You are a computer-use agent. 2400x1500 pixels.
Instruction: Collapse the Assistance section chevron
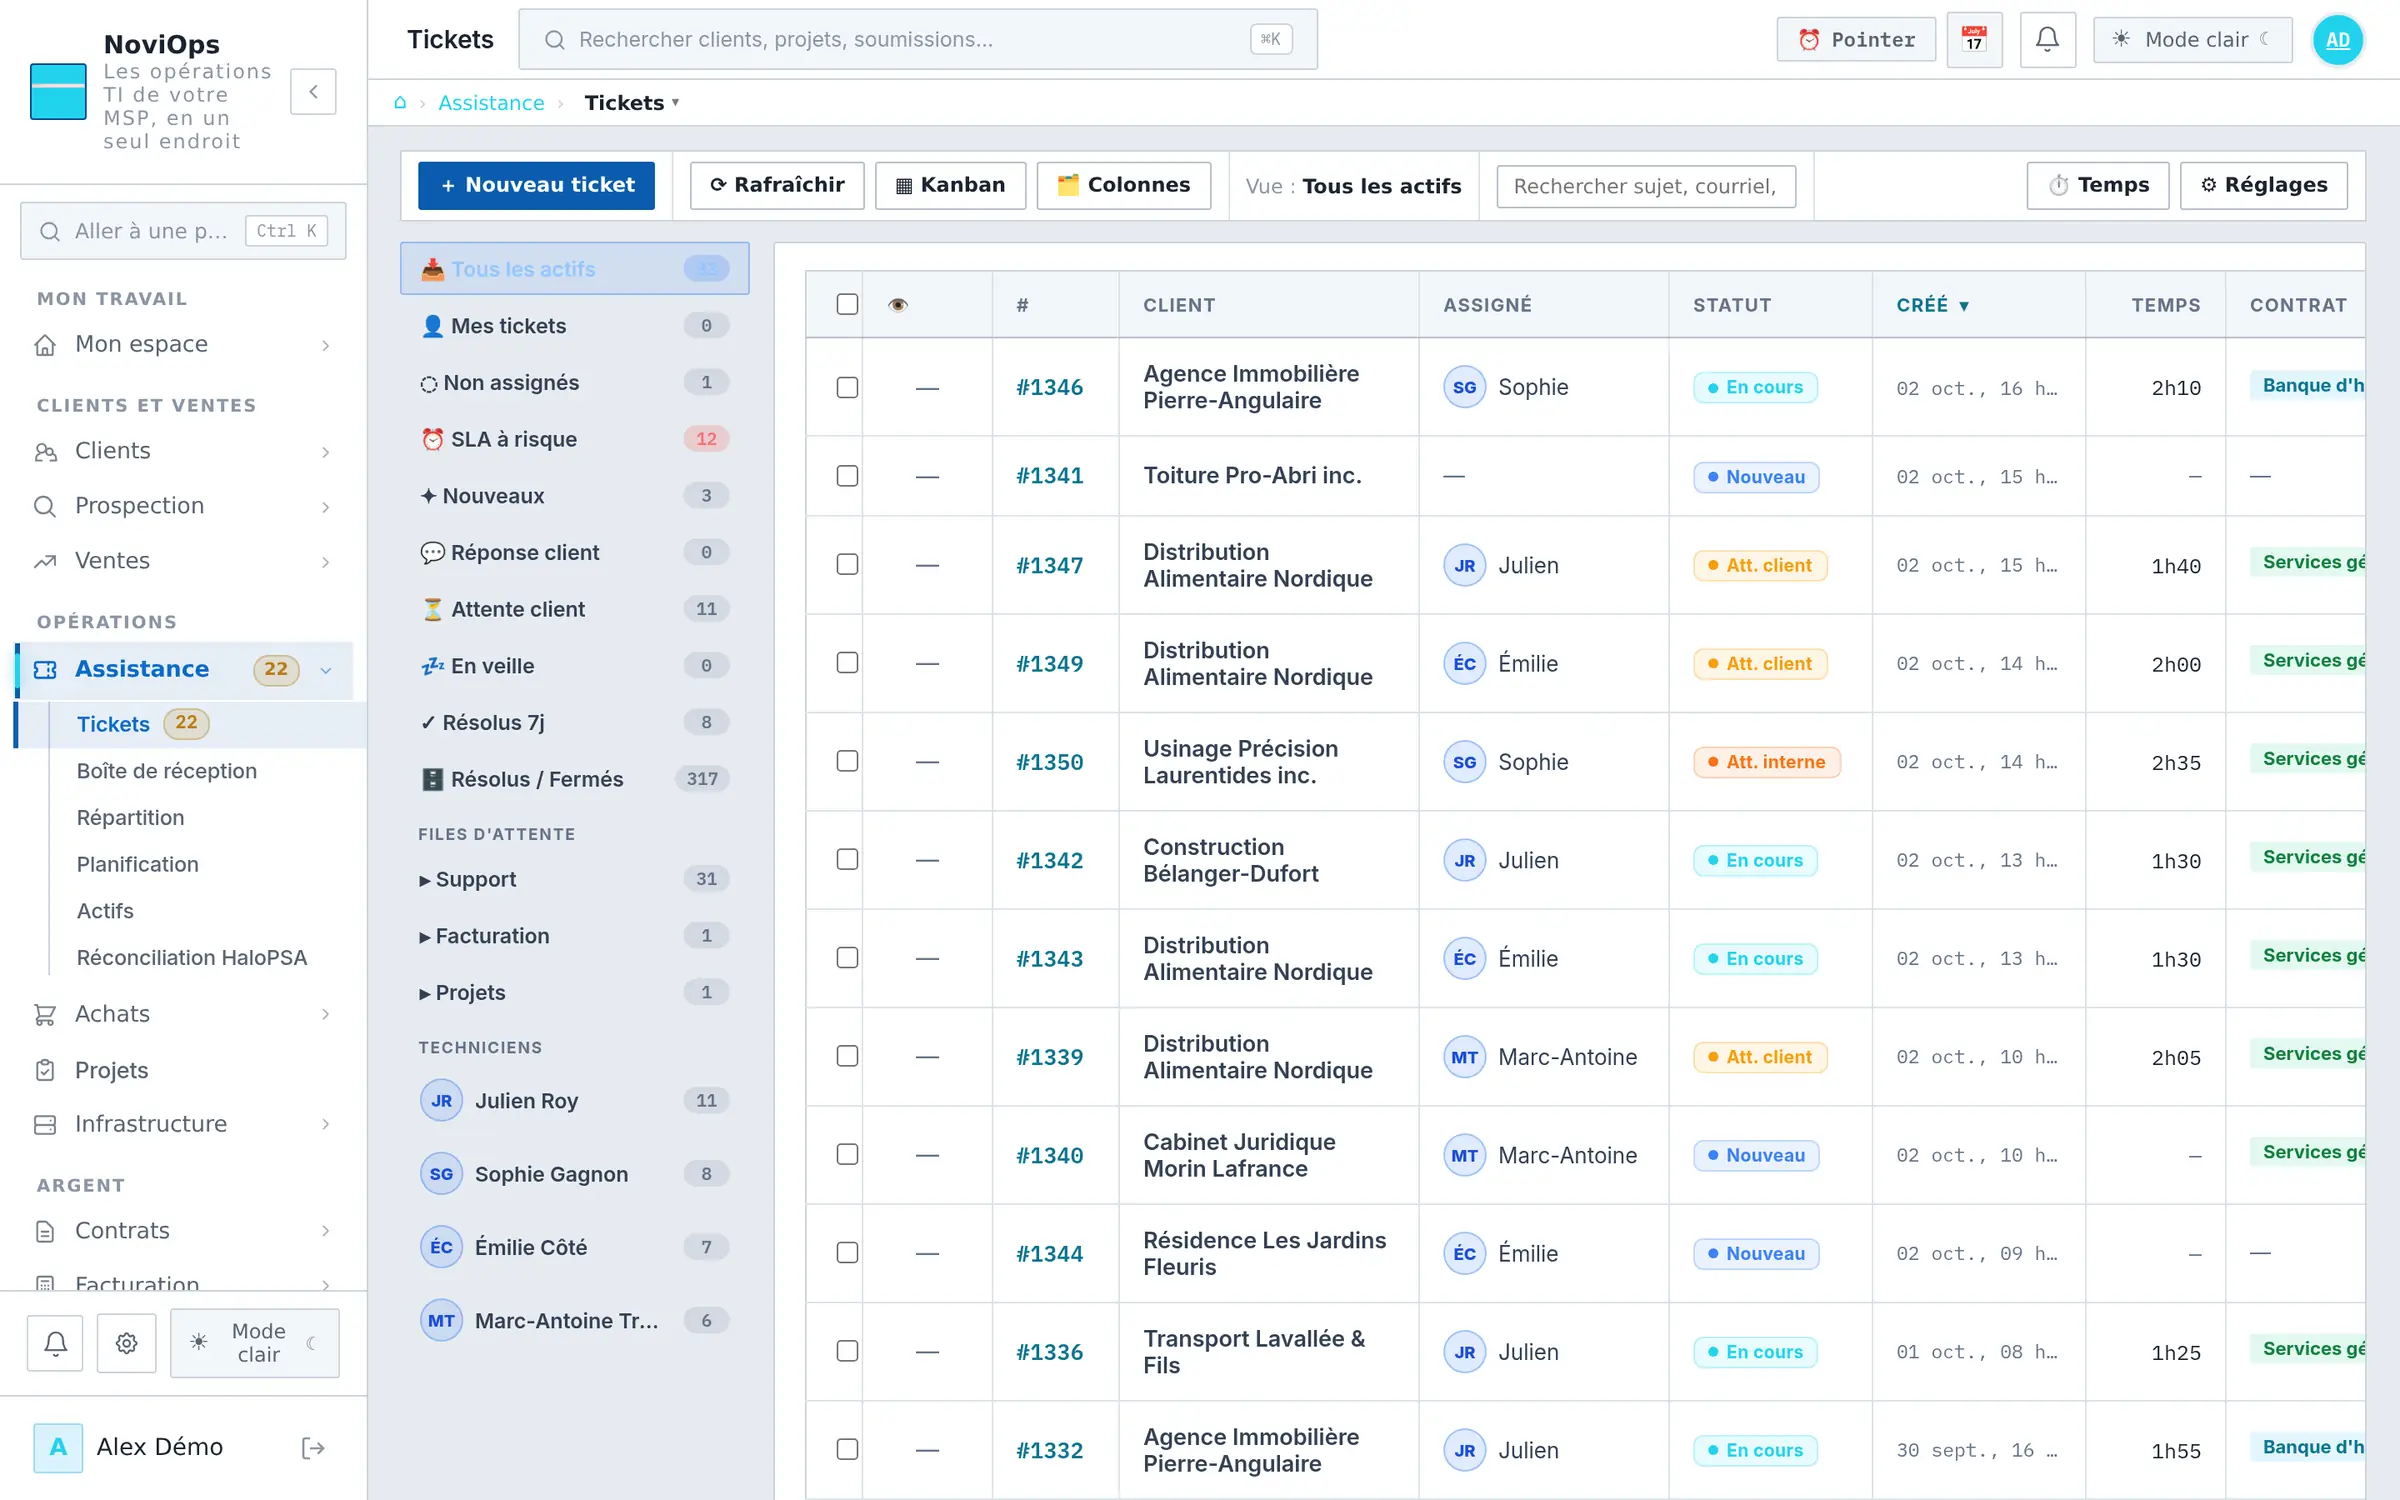pyautogui.click(x=325, y=670)
